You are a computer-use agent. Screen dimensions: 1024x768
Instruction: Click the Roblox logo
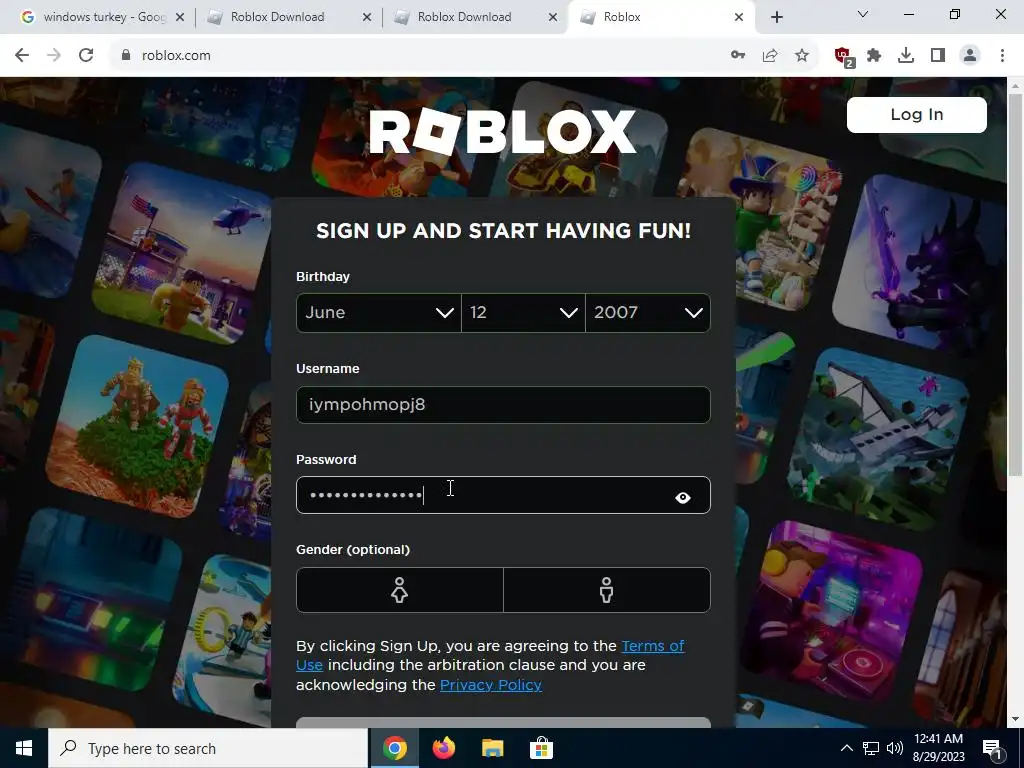(x=502, y=131)
